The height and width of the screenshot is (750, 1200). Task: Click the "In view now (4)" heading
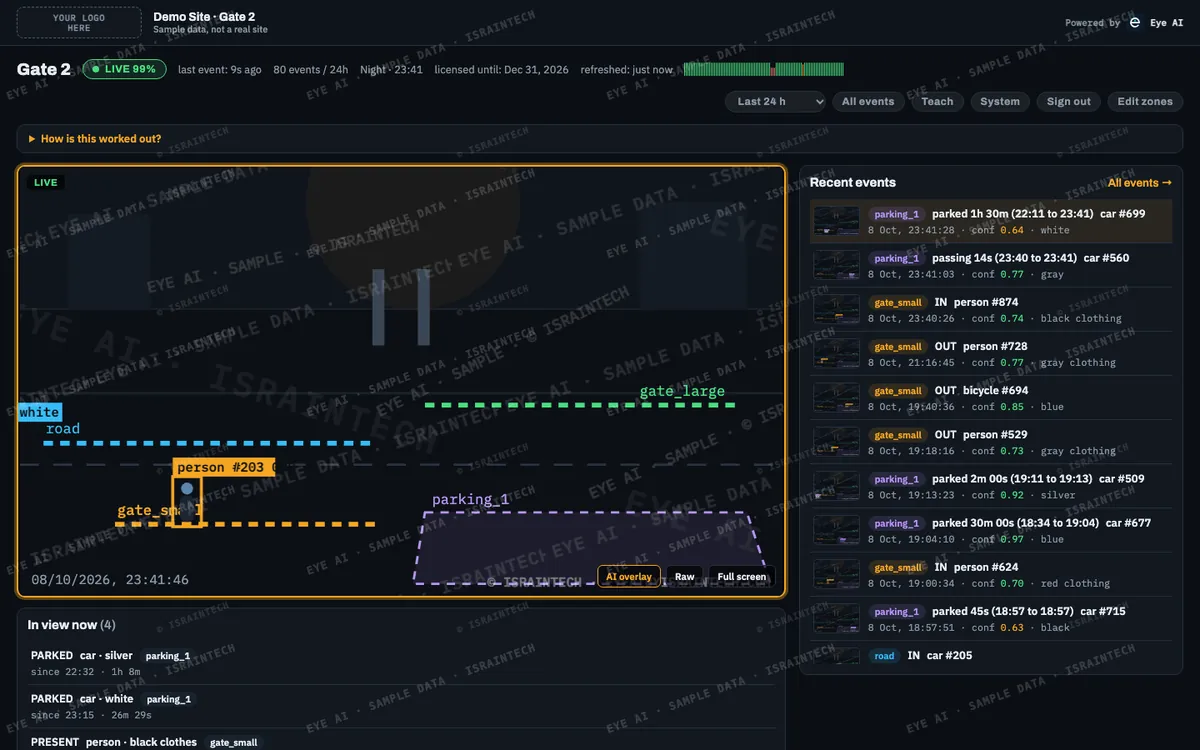click(72, 625)
